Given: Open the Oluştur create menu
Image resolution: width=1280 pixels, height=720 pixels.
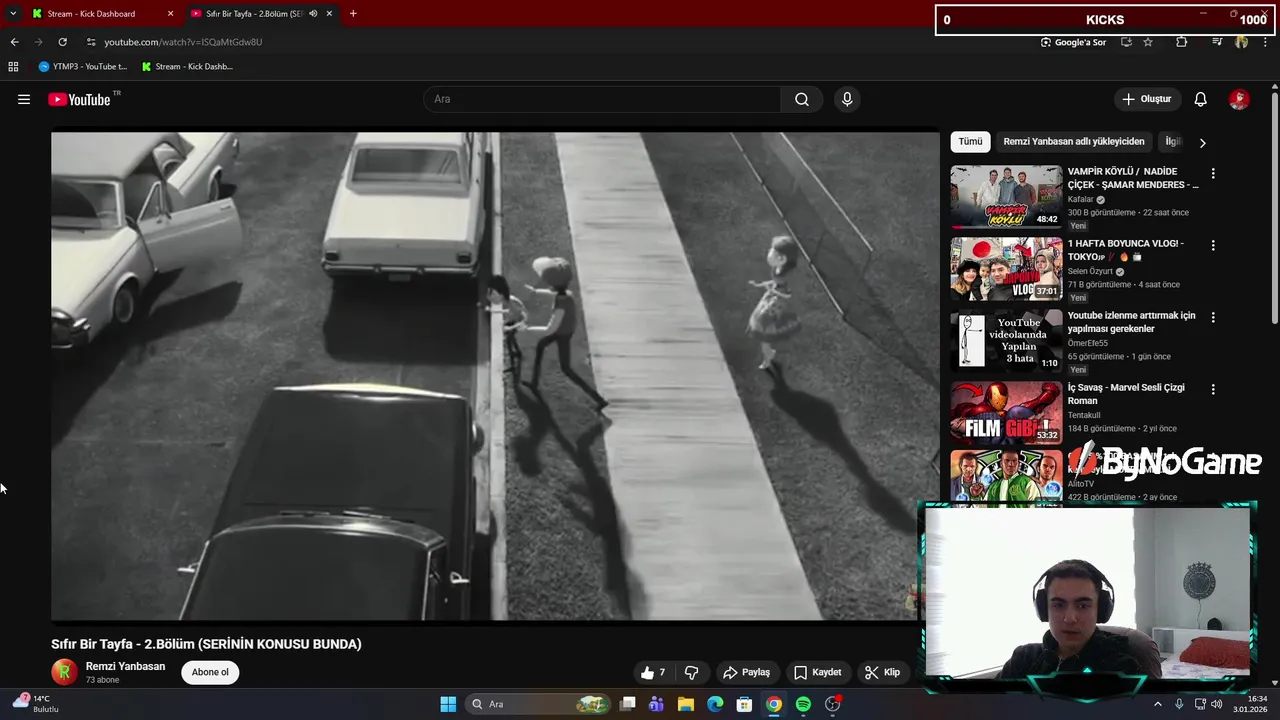Looking at the screenshot, I should point(1146,99).
